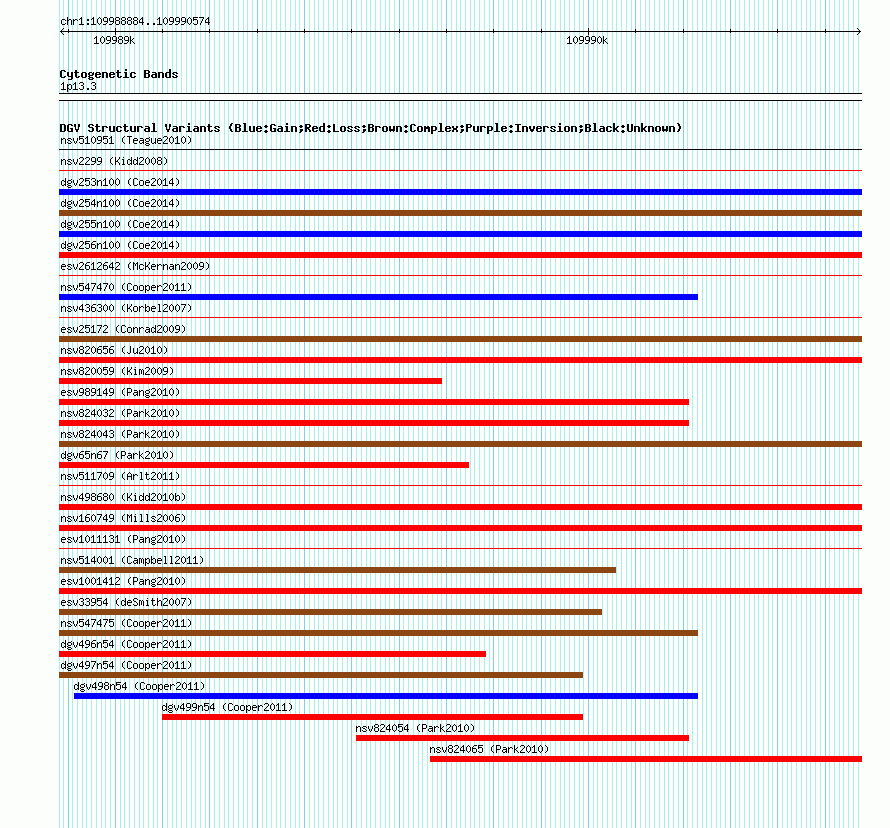Open esv2612642 (McKernan2009) variant label
Viewport: 890px width, 828px height.
pyautogui.click(x=135, y=266)
